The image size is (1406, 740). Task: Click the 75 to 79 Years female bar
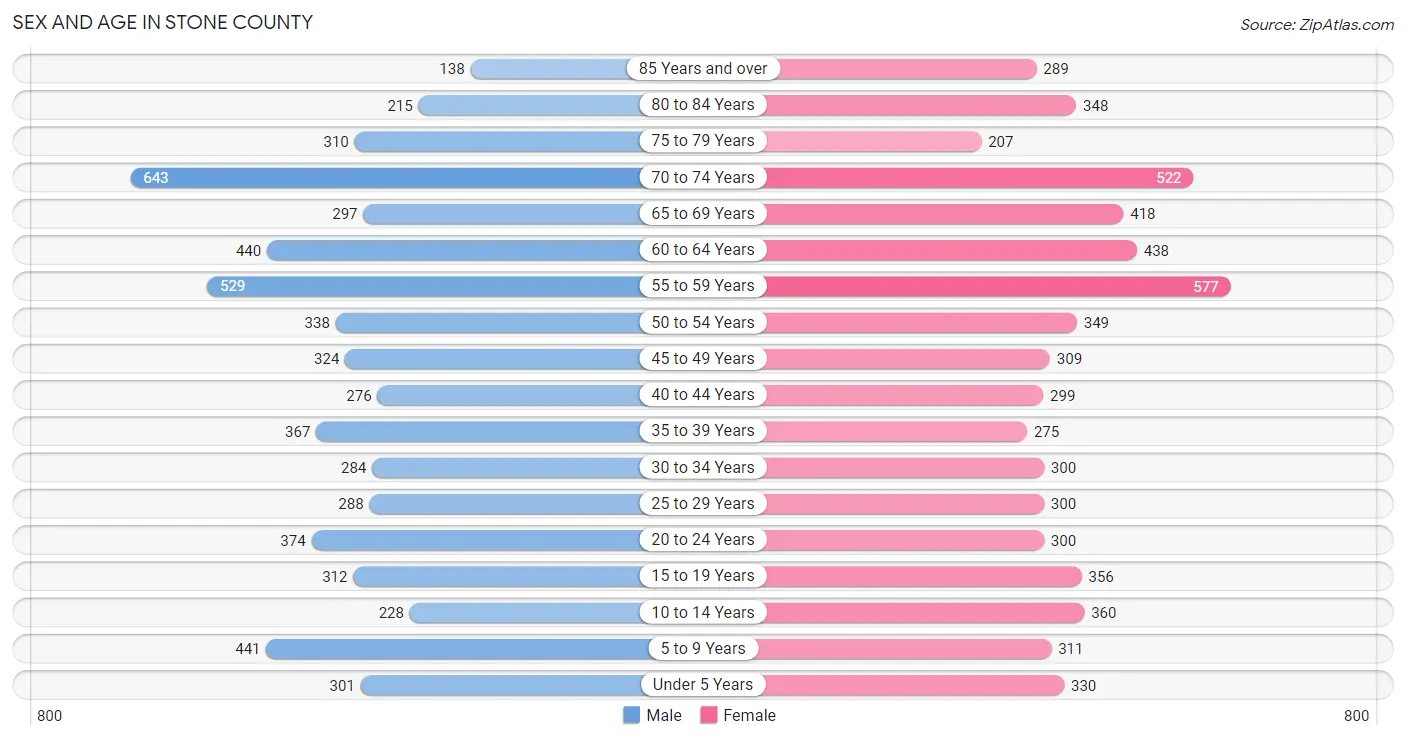pyautogui.click(x=843, y=141)
